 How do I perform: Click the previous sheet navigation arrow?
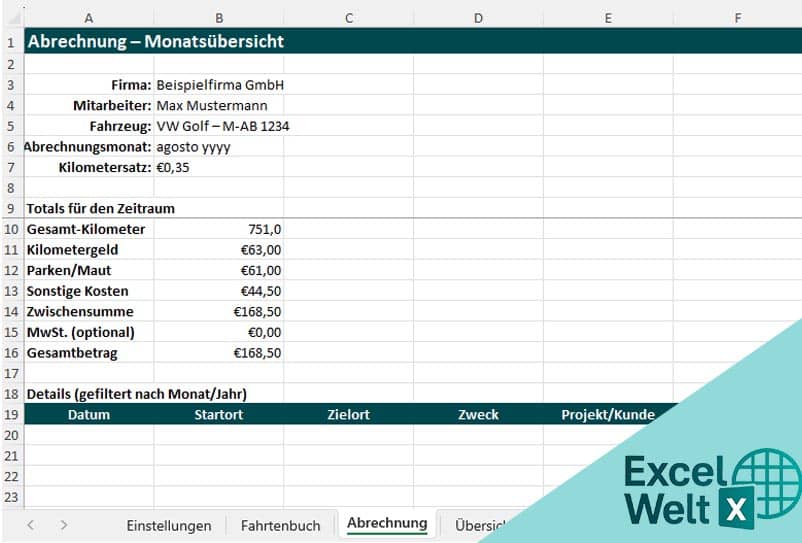pos(30,525)
